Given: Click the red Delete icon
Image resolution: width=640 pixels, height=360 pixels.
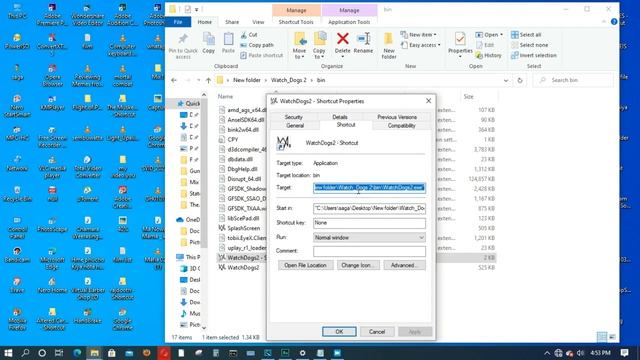Looking at the screenshot, I should click(342, 39).
